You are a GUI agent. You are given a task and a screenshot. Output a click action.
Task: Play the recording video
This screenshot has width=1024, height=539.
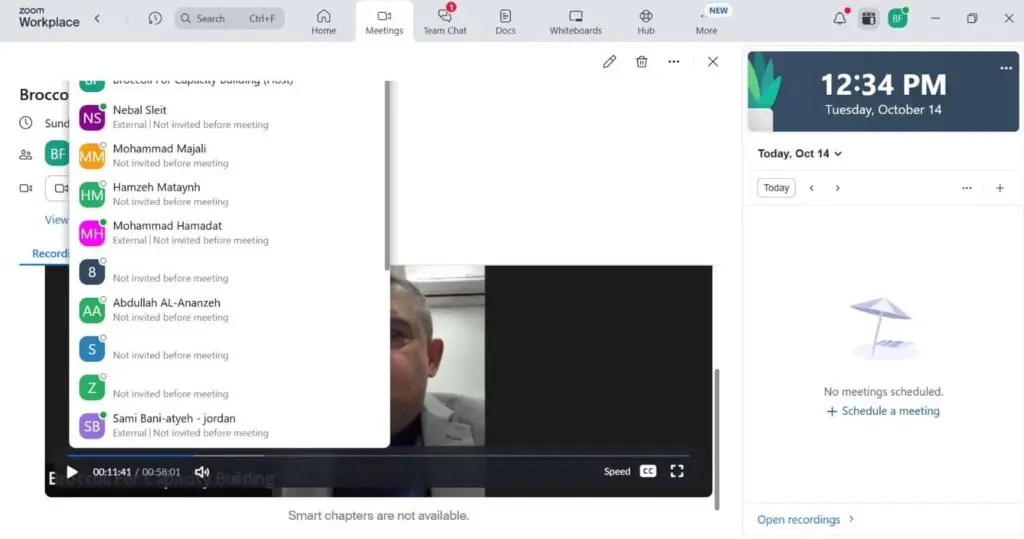point(72,472)
